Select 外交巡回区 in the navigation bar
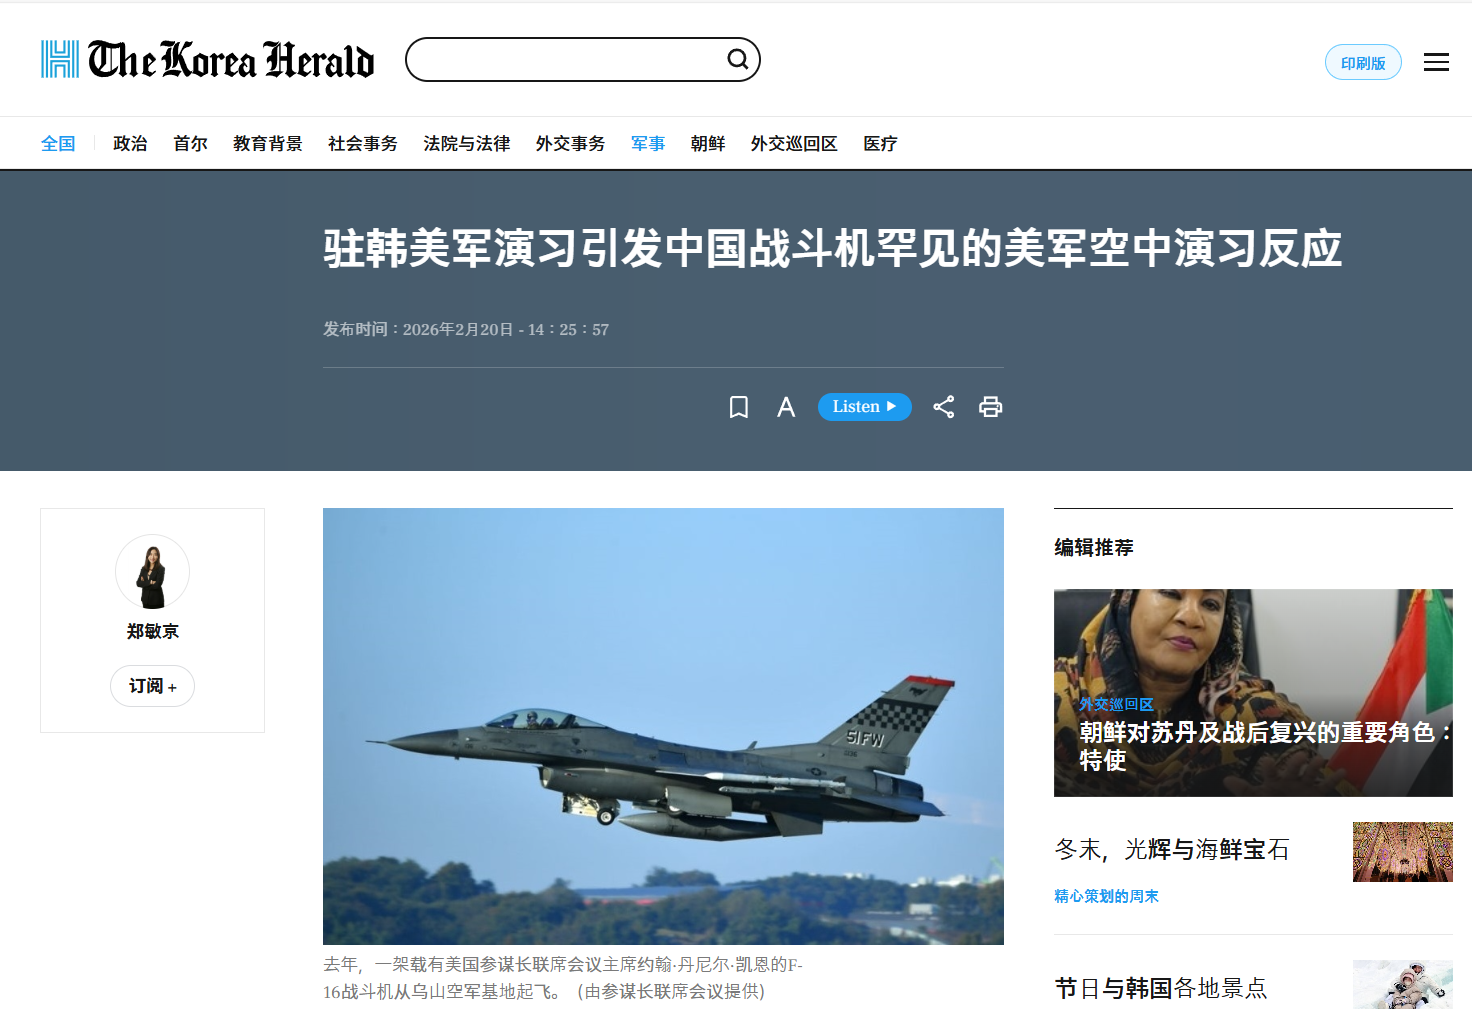This screenshot has width=1472, height=1009. pyautogui.click(x=794, y=144)
